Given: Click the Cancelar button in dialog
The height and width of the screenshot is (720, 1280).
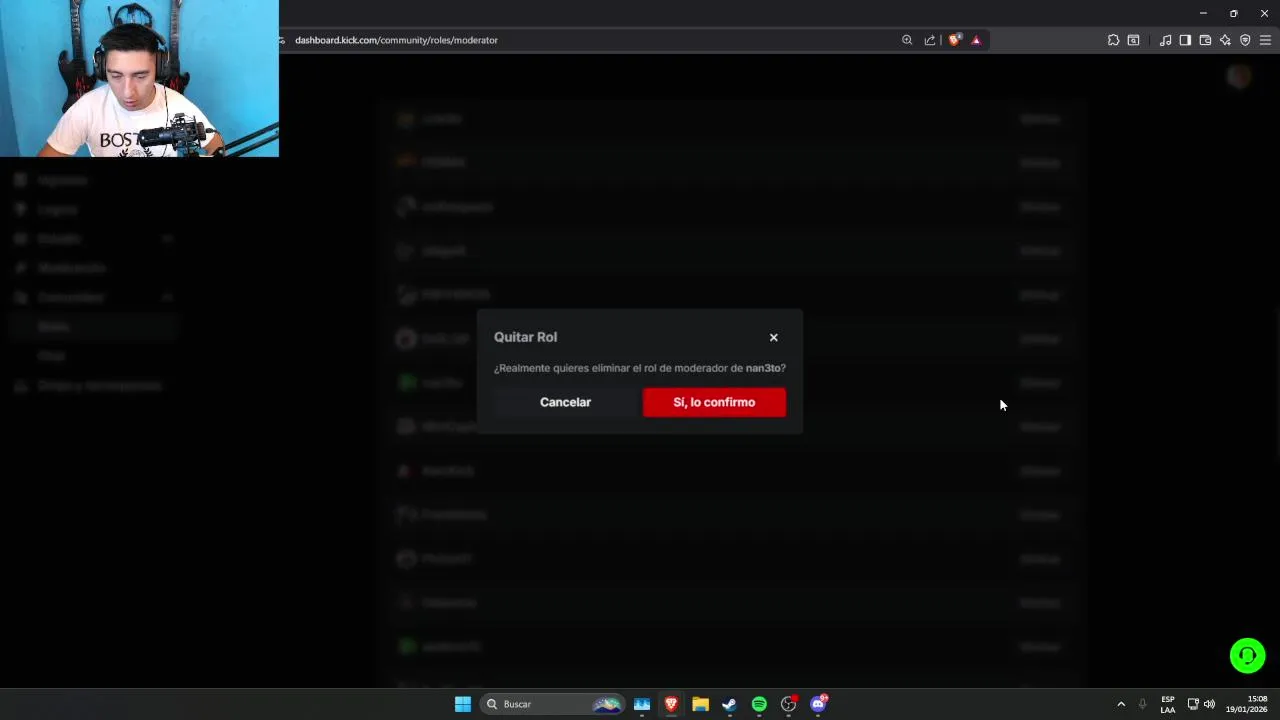Looking at the screenshot, I should coord(565,402).
